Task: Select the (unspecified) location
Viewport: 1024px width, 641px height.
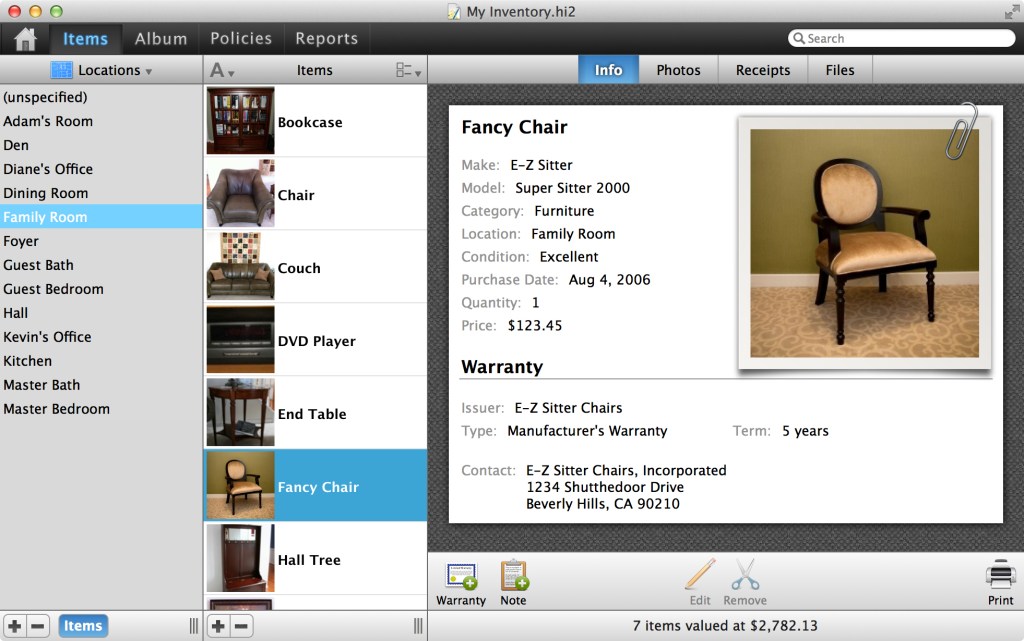Action: (101, 97)
